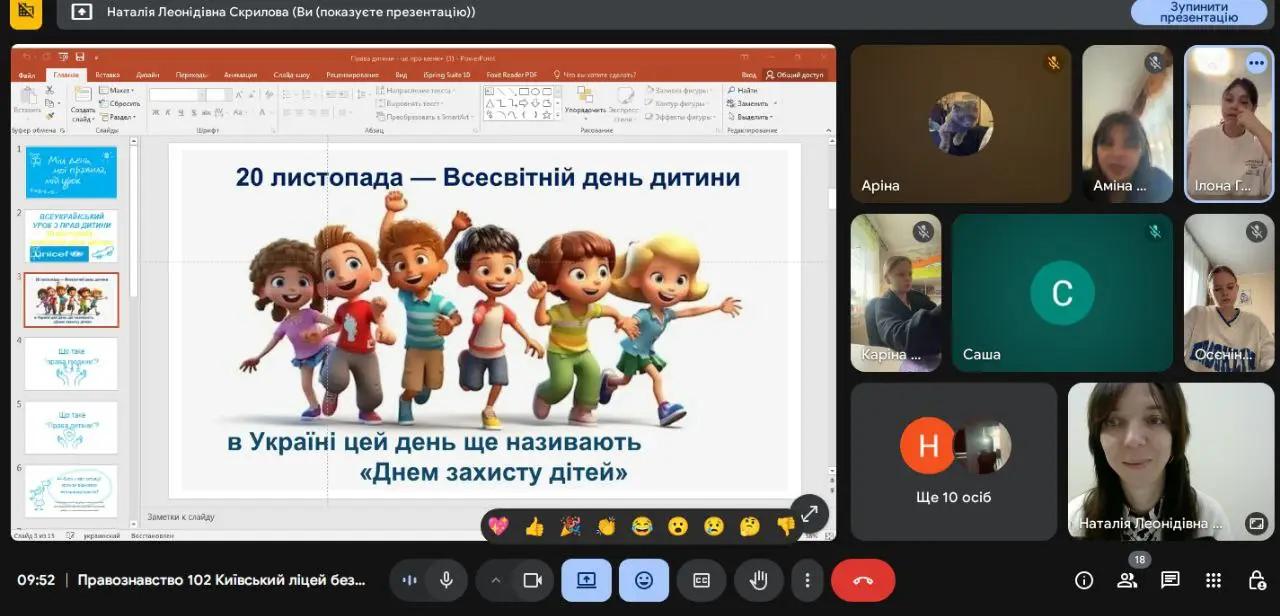This screenshot has width=1280, height=616.
Task: Mute the microphone
Action: (x=446, y=580)
